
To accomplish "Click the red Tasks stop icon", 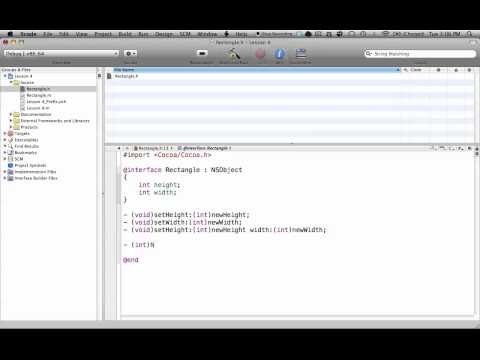I will [260, 54].
